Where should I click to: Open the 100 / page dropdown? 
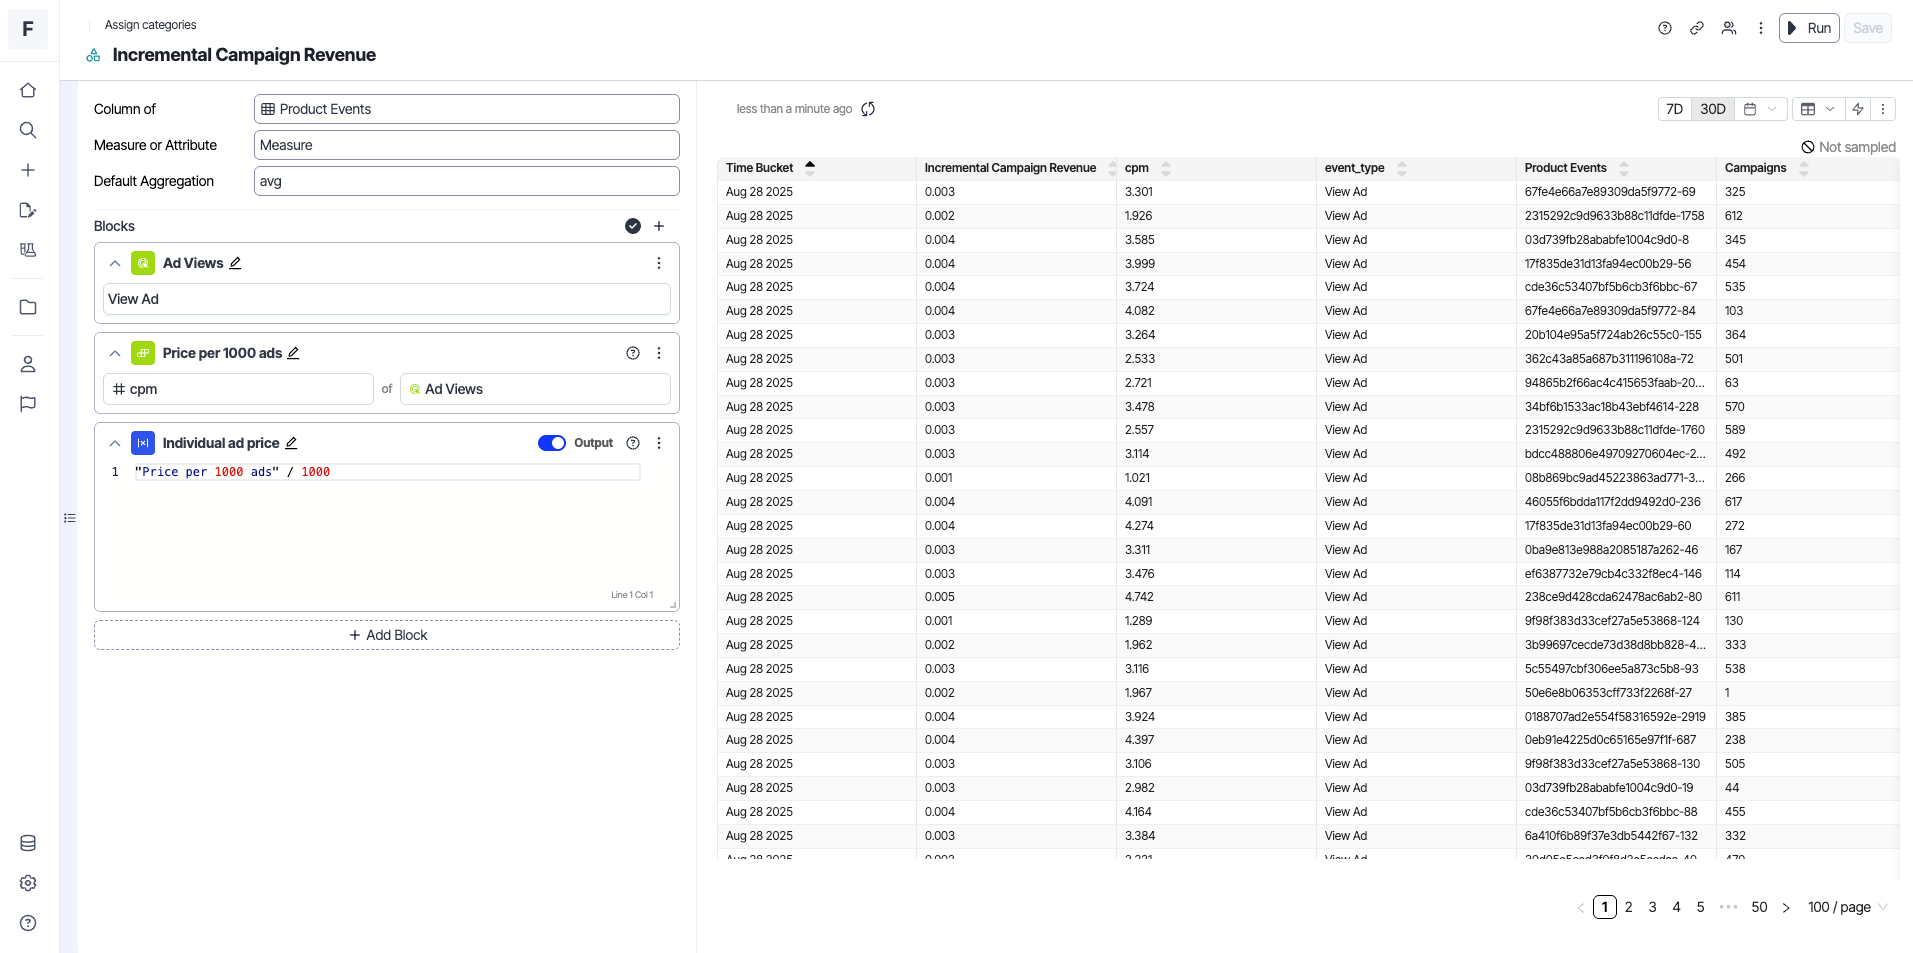(1847, 907)
